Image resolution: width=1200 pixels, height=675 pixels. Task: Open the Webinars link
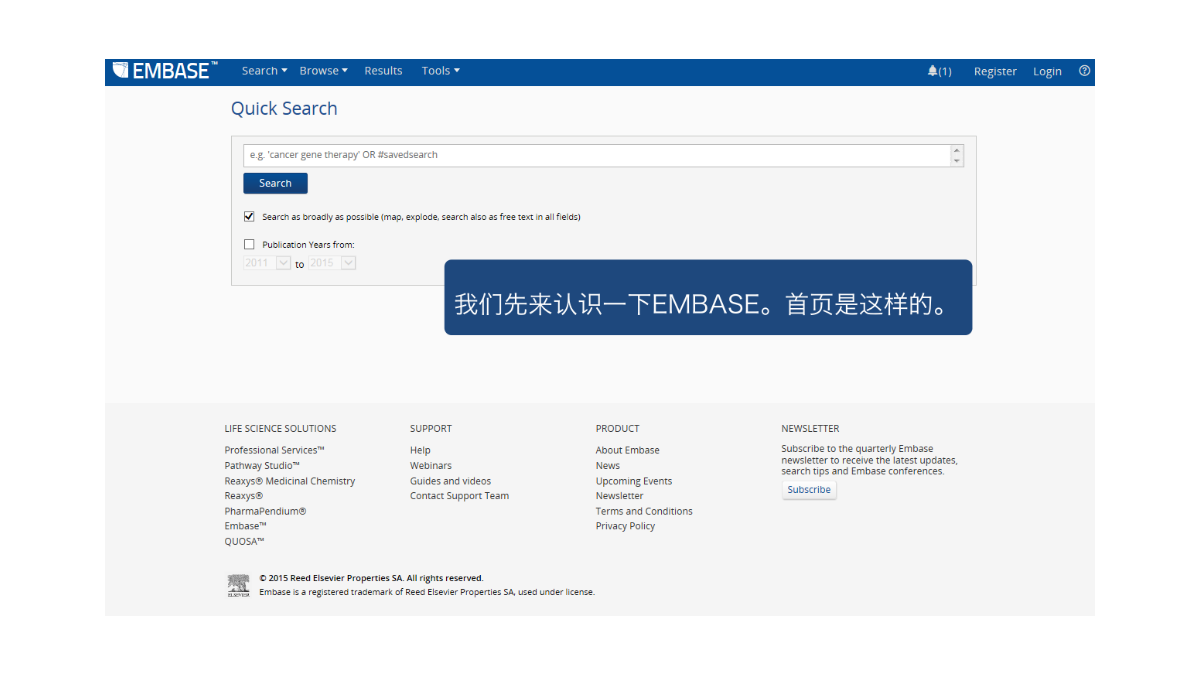(431, 466)
